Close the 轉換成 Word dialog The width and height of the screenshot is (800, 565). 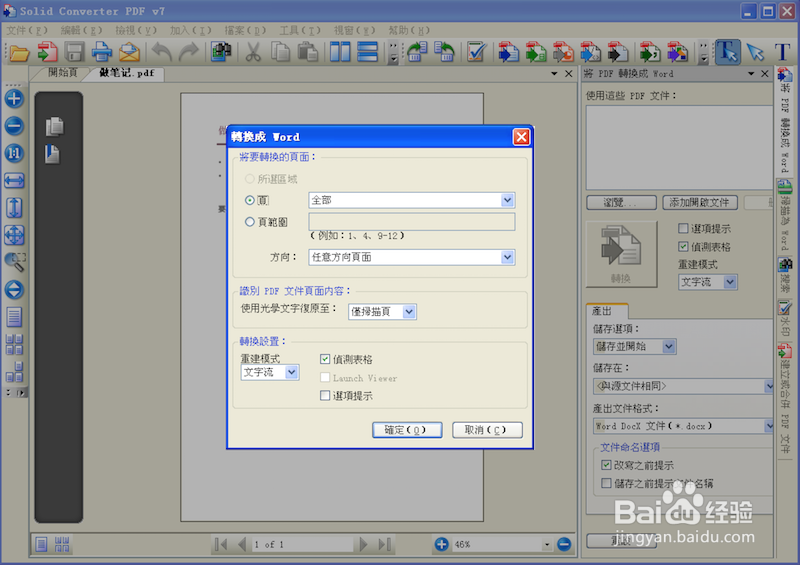tap(521, 137)
